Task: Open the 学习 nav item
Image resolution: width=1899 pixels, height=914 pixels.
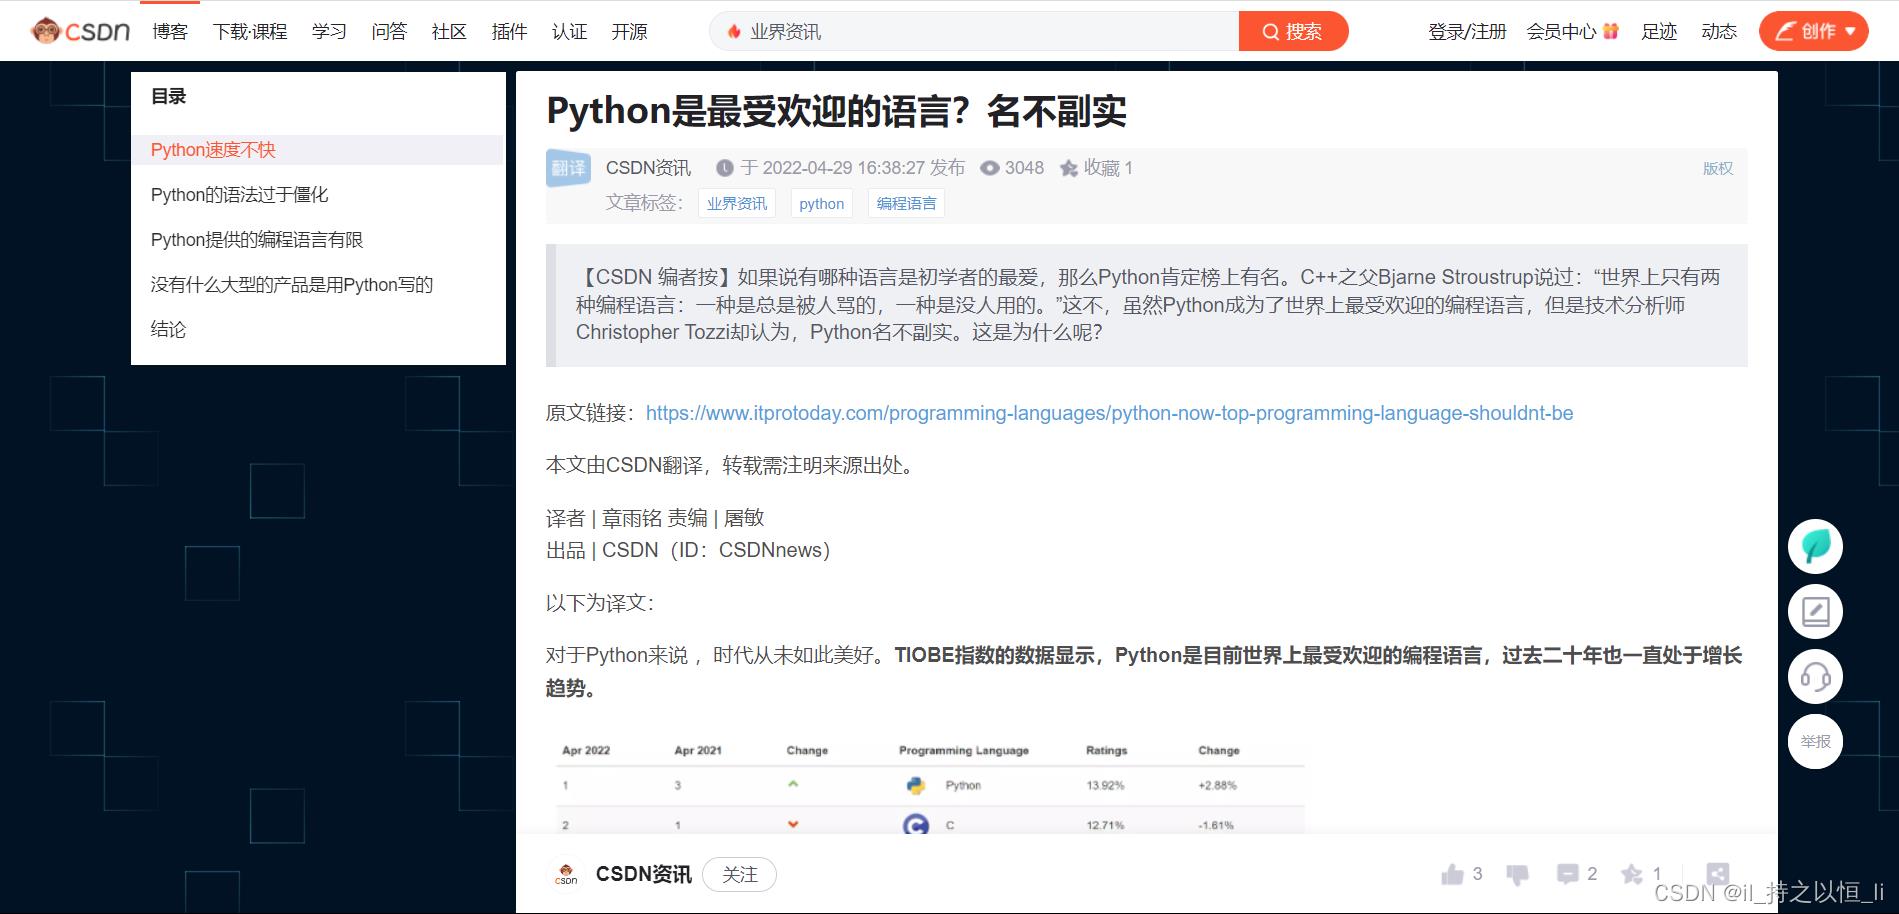Action: pyautogui.click(x=329, y=32)
